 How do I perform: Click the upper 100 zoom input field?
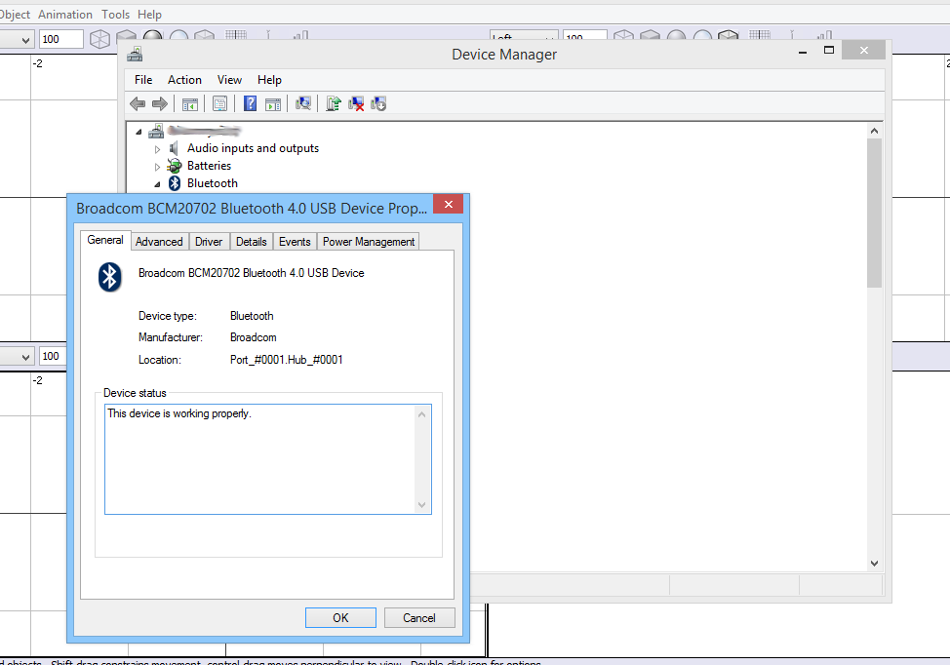pyautogui.click(x=61, y=39)
